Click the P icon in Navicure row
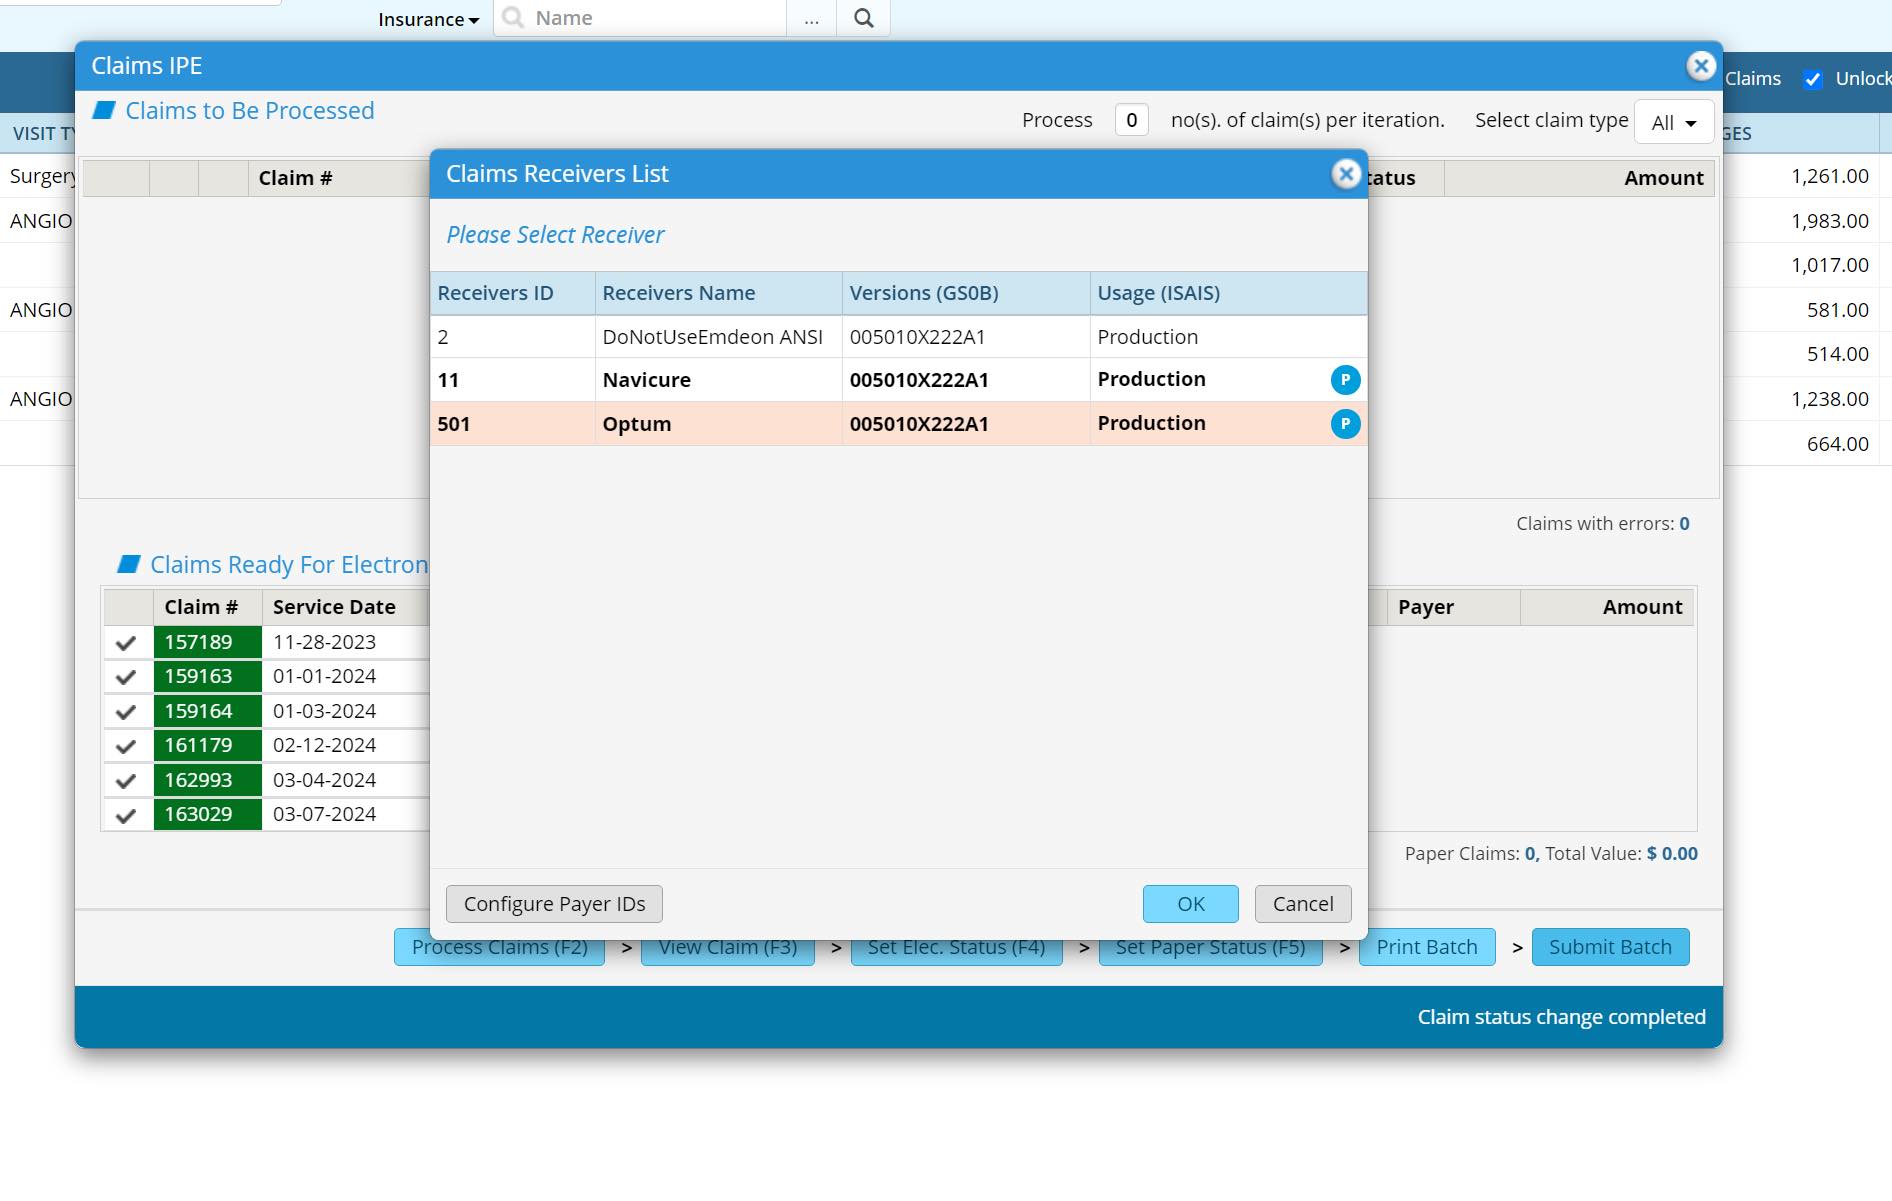Image resolution: width=1892 pixels, height=1201 pixels. (1345, 380)
